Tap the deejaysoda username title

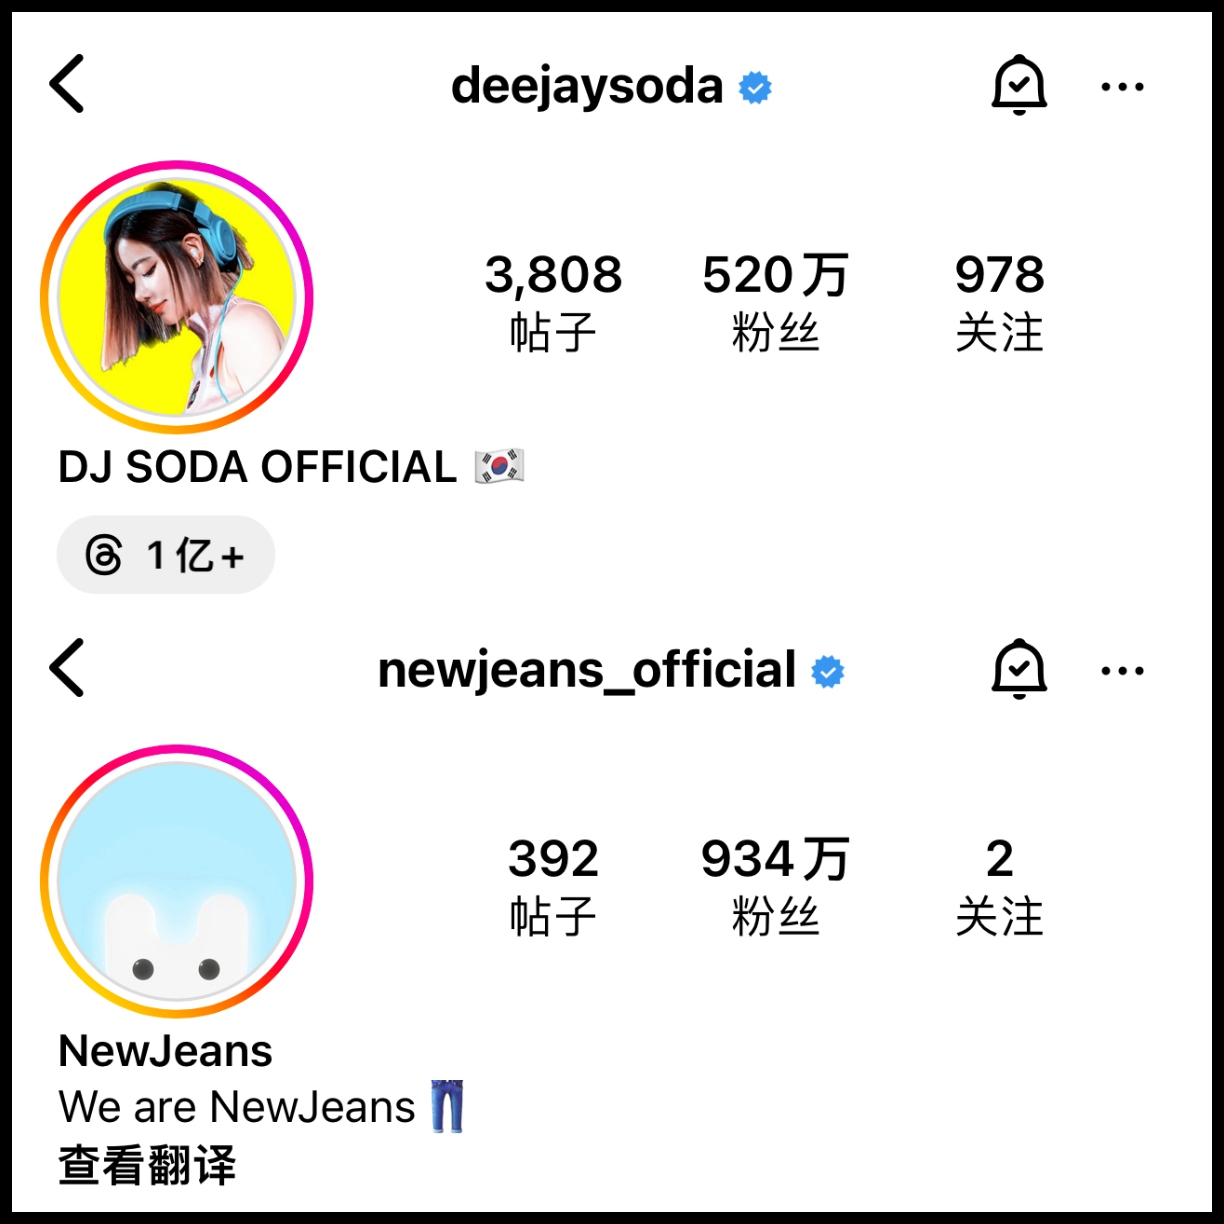coord(587,87)
